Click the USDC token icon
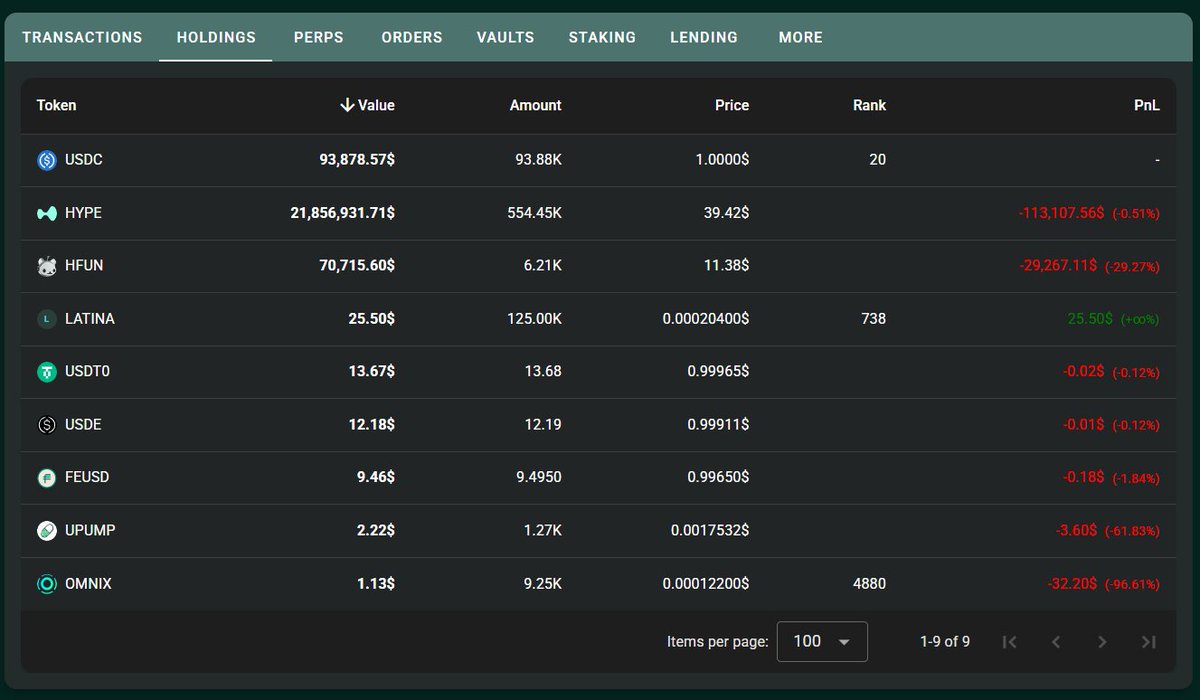The height and width of the screenshot is (700, 1200). click(47, 160)
